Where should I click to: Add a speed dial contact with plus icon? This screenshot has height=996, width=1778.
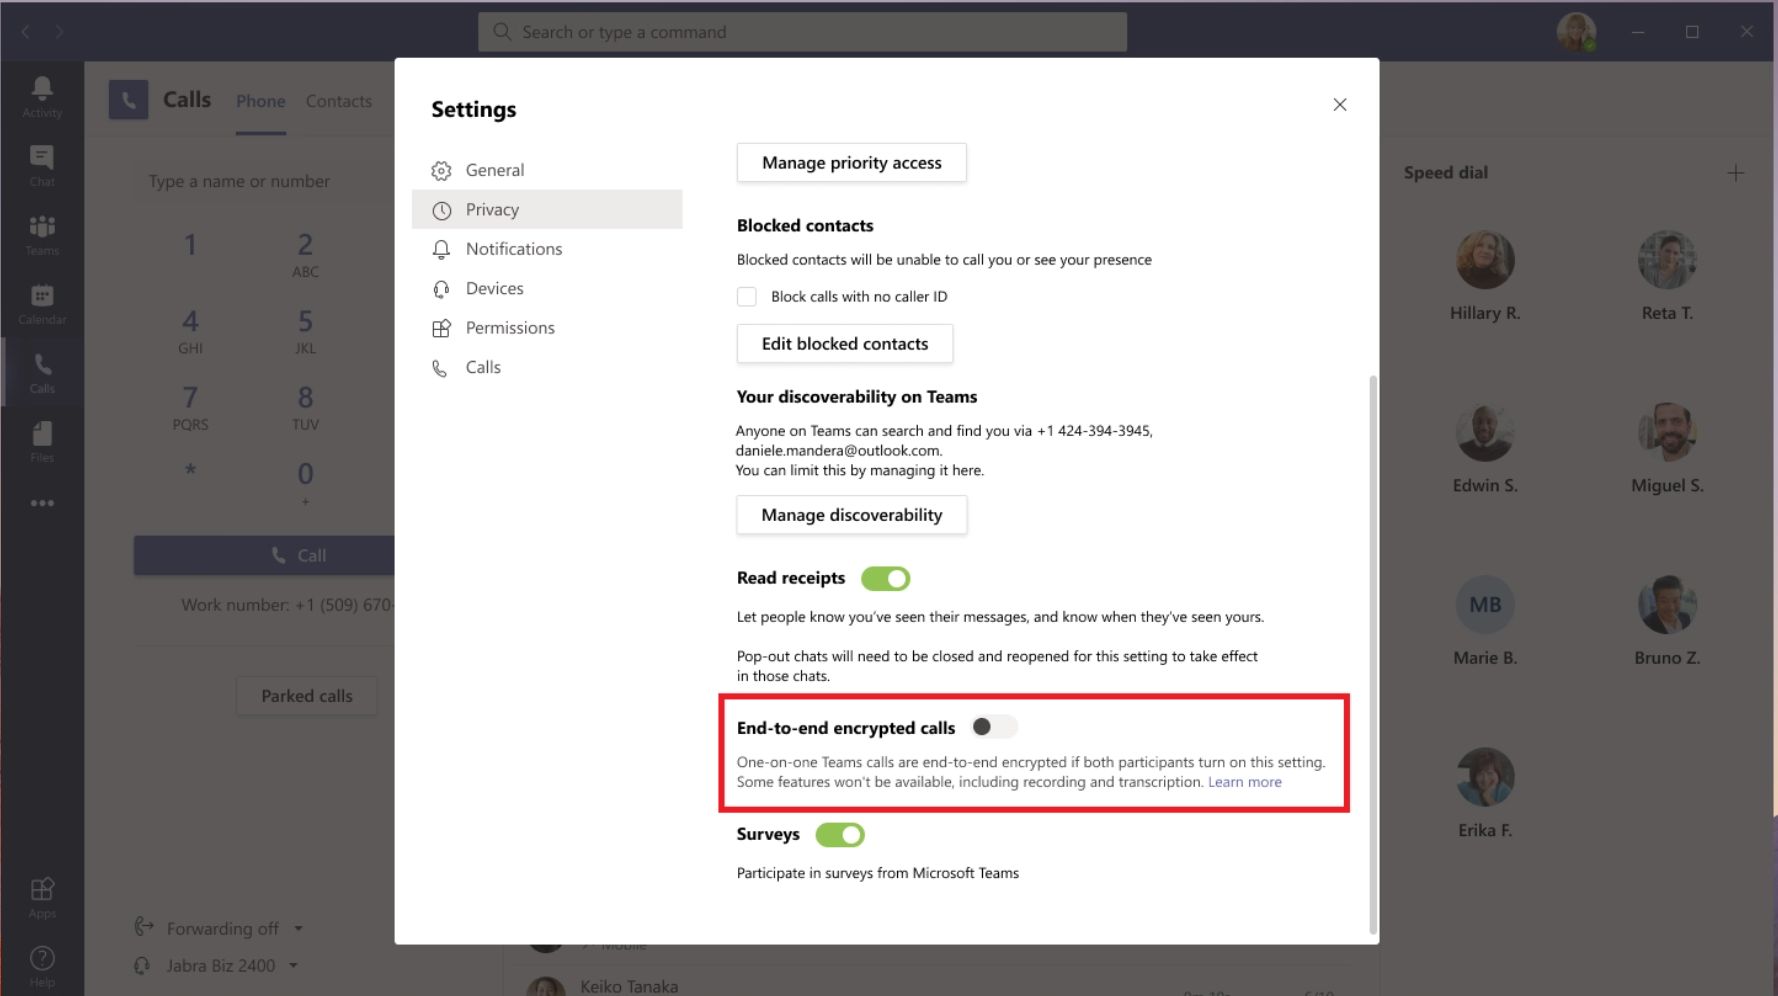(1736, 173)
